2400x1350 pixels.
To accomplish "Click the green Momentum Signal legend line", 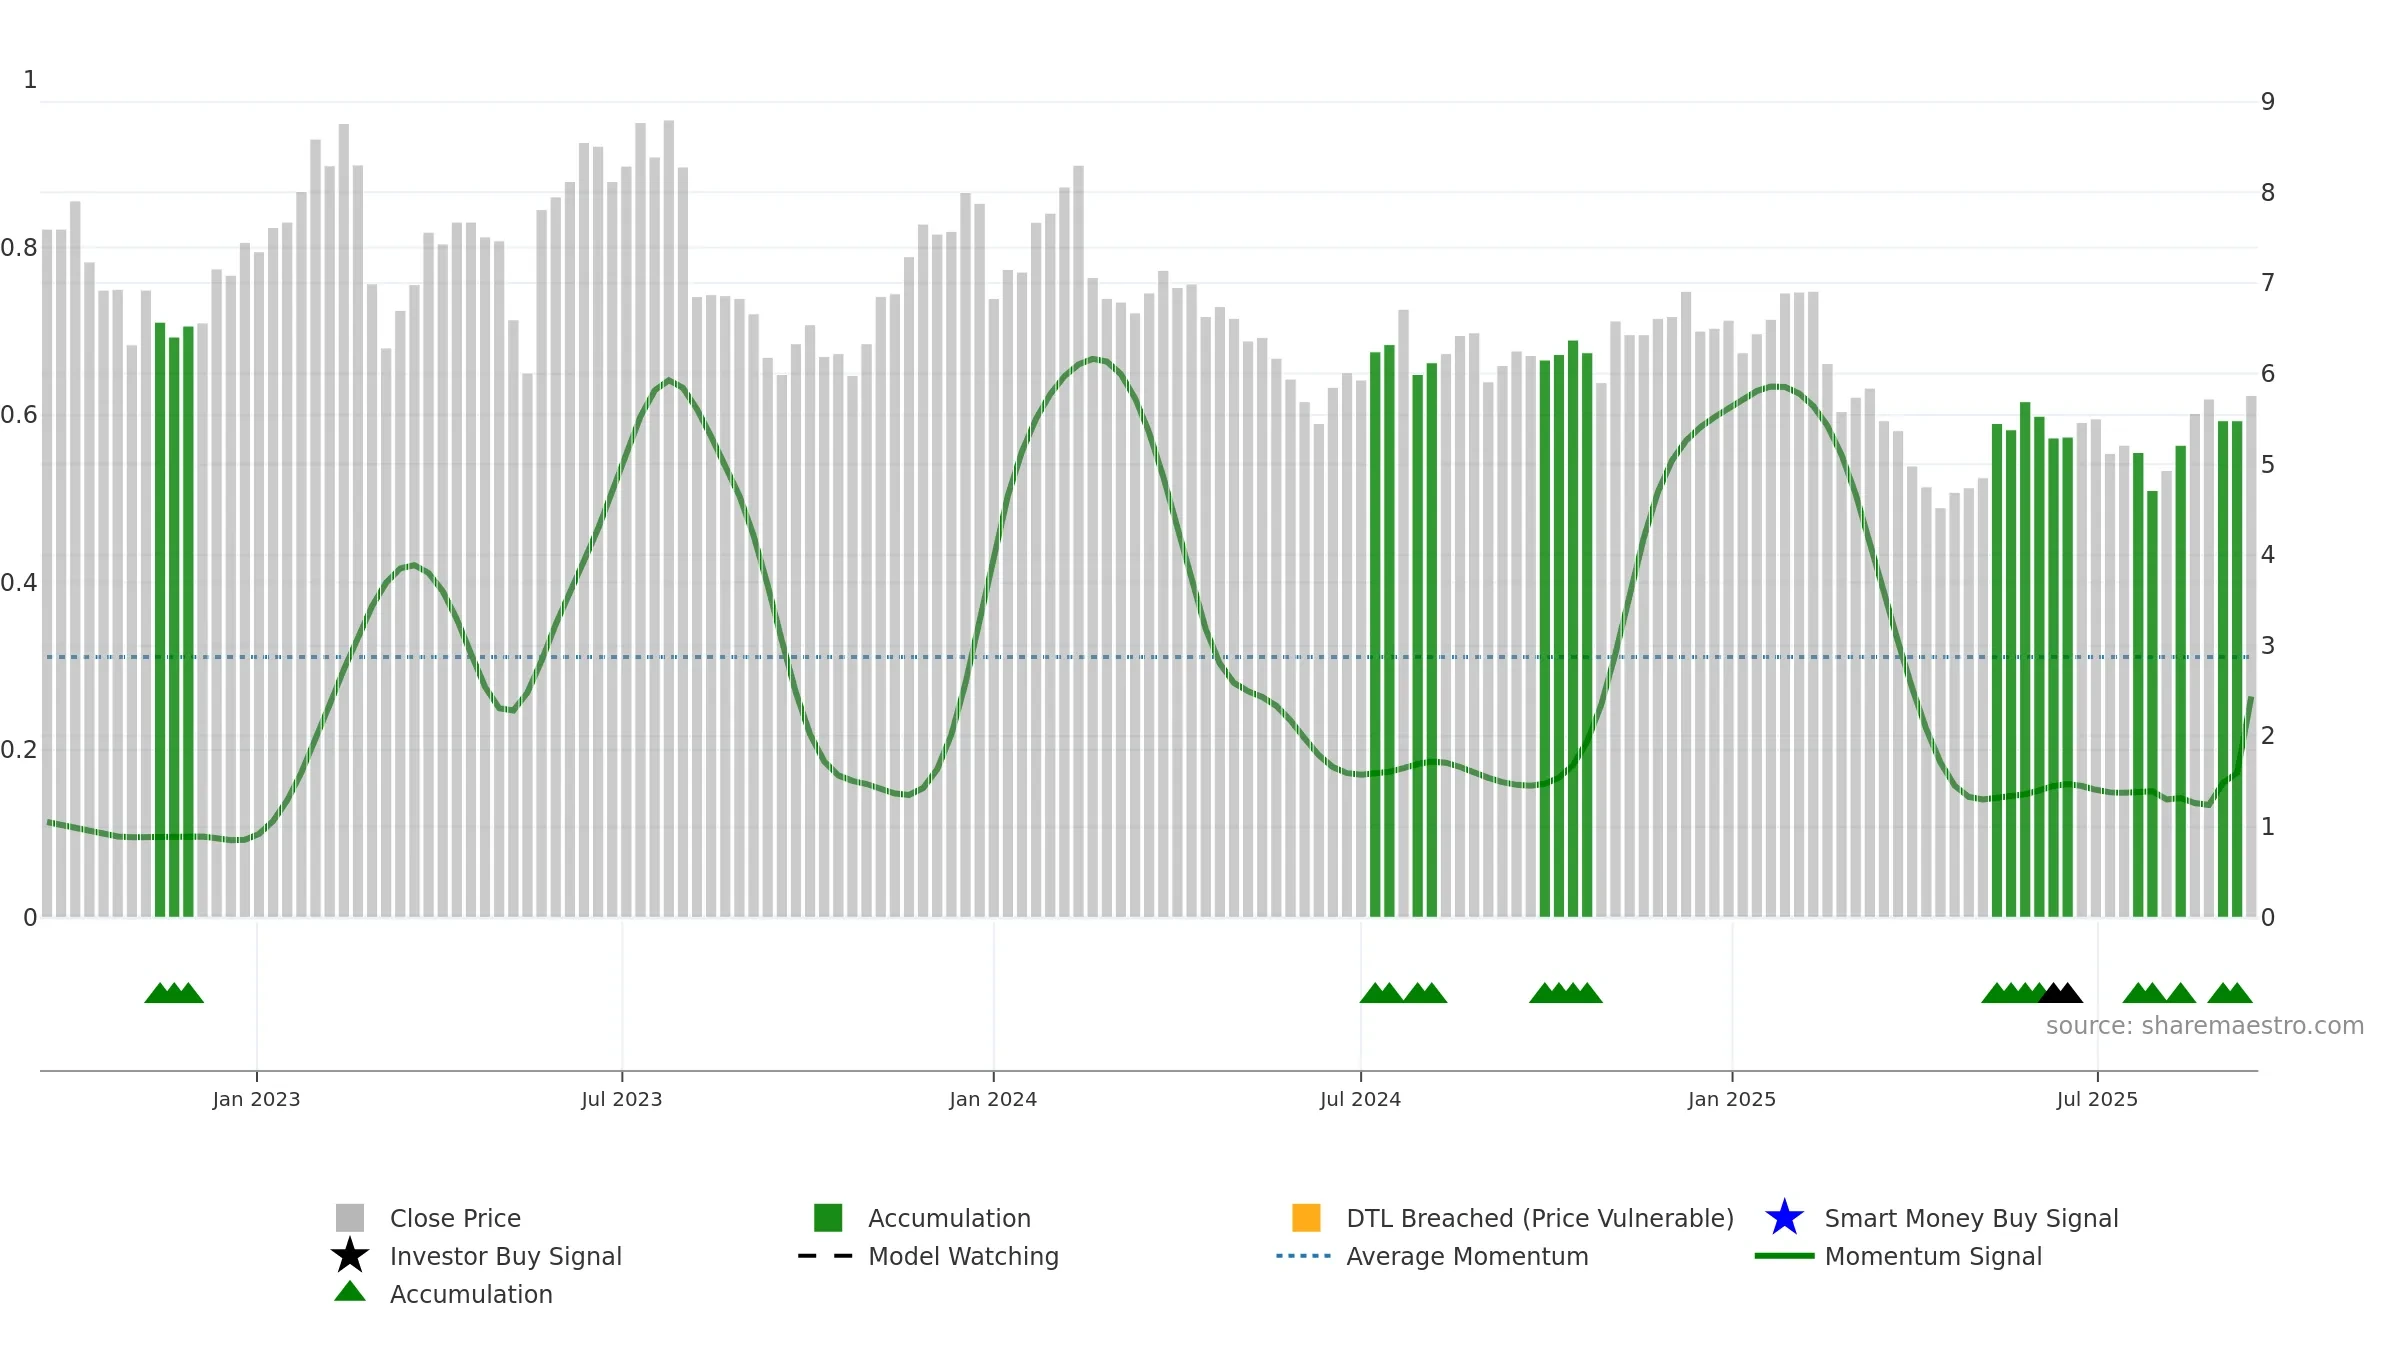I will point(1785,1256).
